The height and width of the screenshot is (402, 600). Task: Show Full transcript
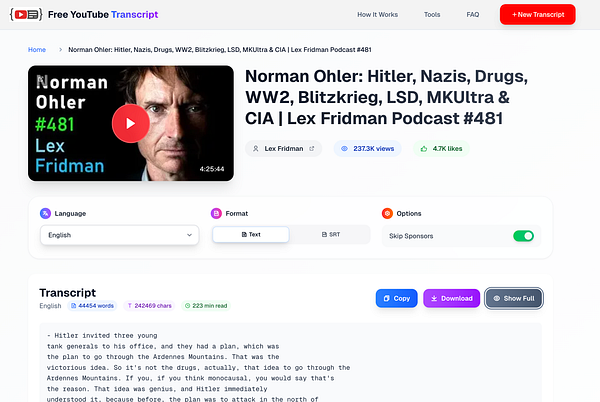tap(514, 298)
